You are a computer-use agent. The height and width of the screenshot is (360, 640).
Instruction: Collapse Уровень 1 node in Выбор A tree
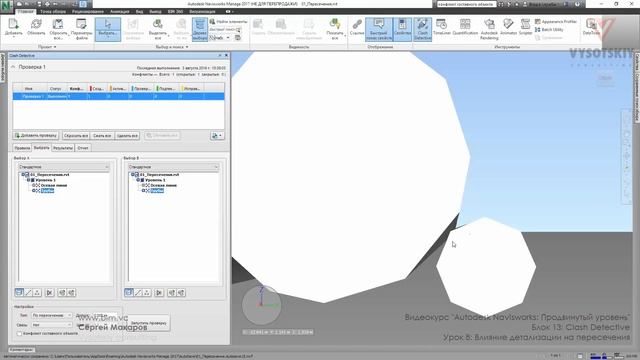pyautogui.click(x=28, y=180)
